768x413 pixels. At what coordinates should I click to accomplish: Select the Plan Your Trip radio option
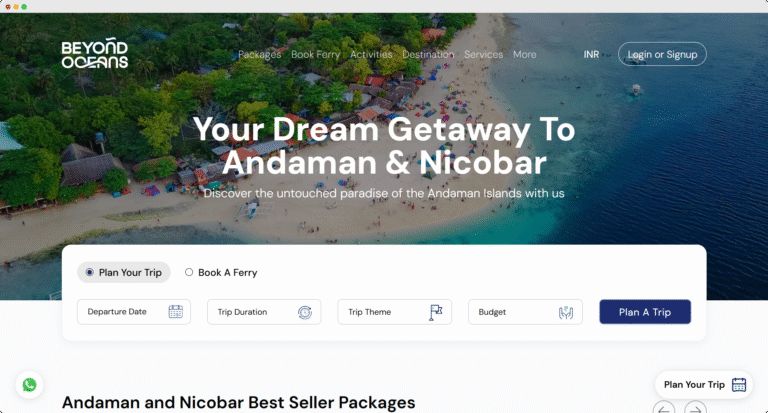[x=124, y=272]
